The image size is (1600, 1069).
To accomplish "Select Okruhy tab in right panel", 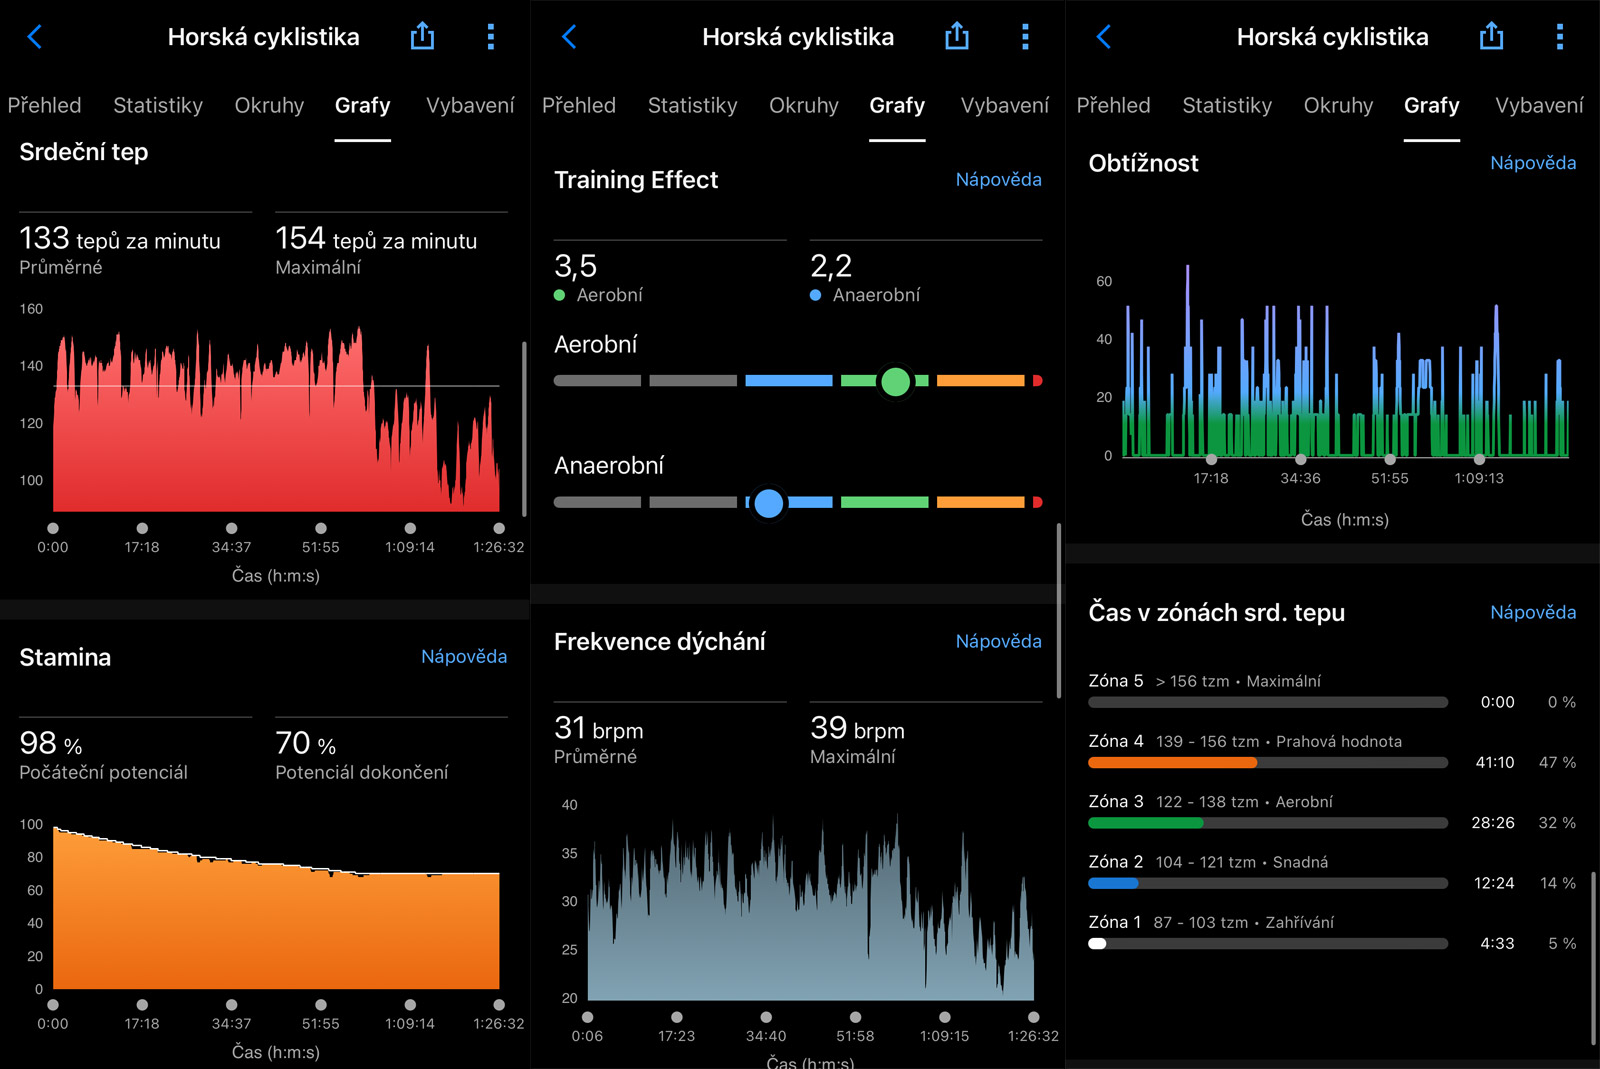I will click(1338, 105).
